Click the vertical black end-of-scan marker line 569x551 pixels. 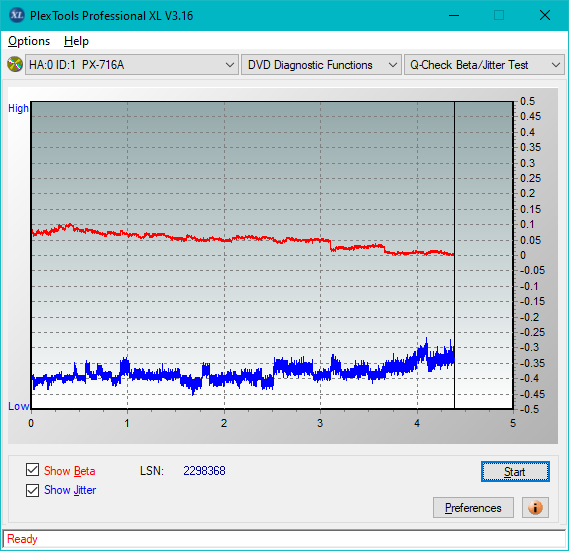pyautogui.click(x=454, y=255)
